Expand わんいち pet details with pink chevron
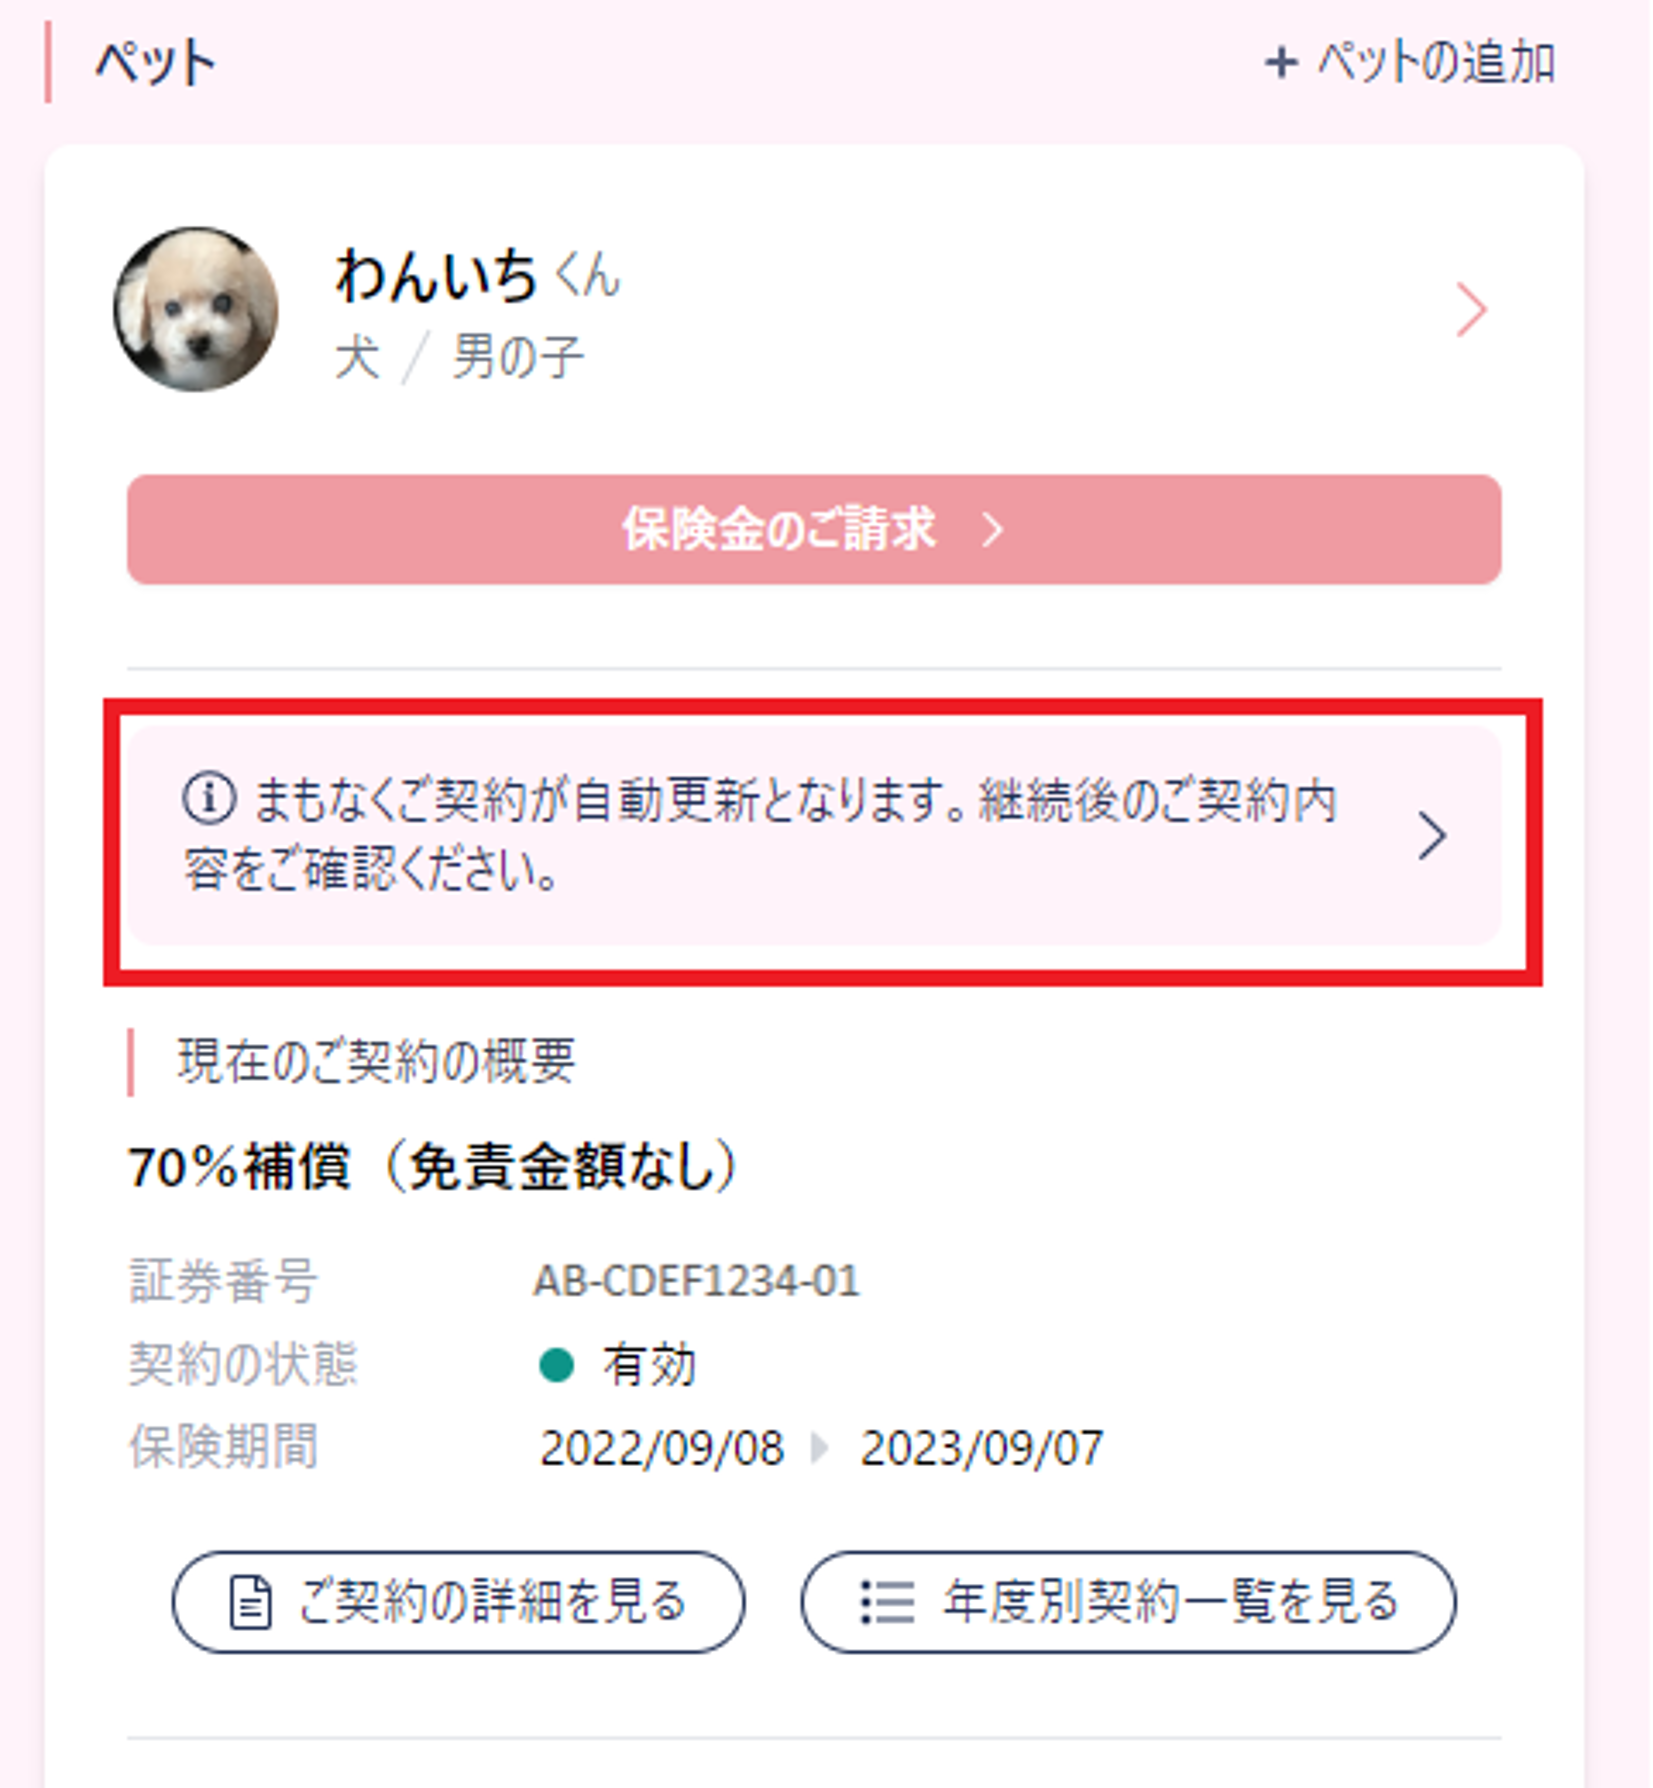 point(1470,310)
